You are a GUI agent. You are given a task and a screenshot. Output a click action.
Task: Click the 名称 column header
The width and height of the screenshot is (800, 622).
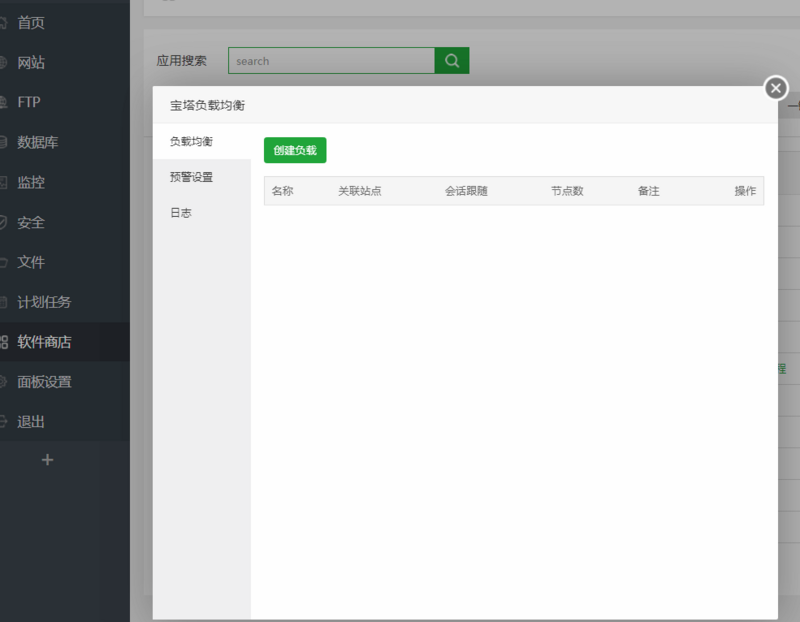pyautogui.click(x=282, y=191)
